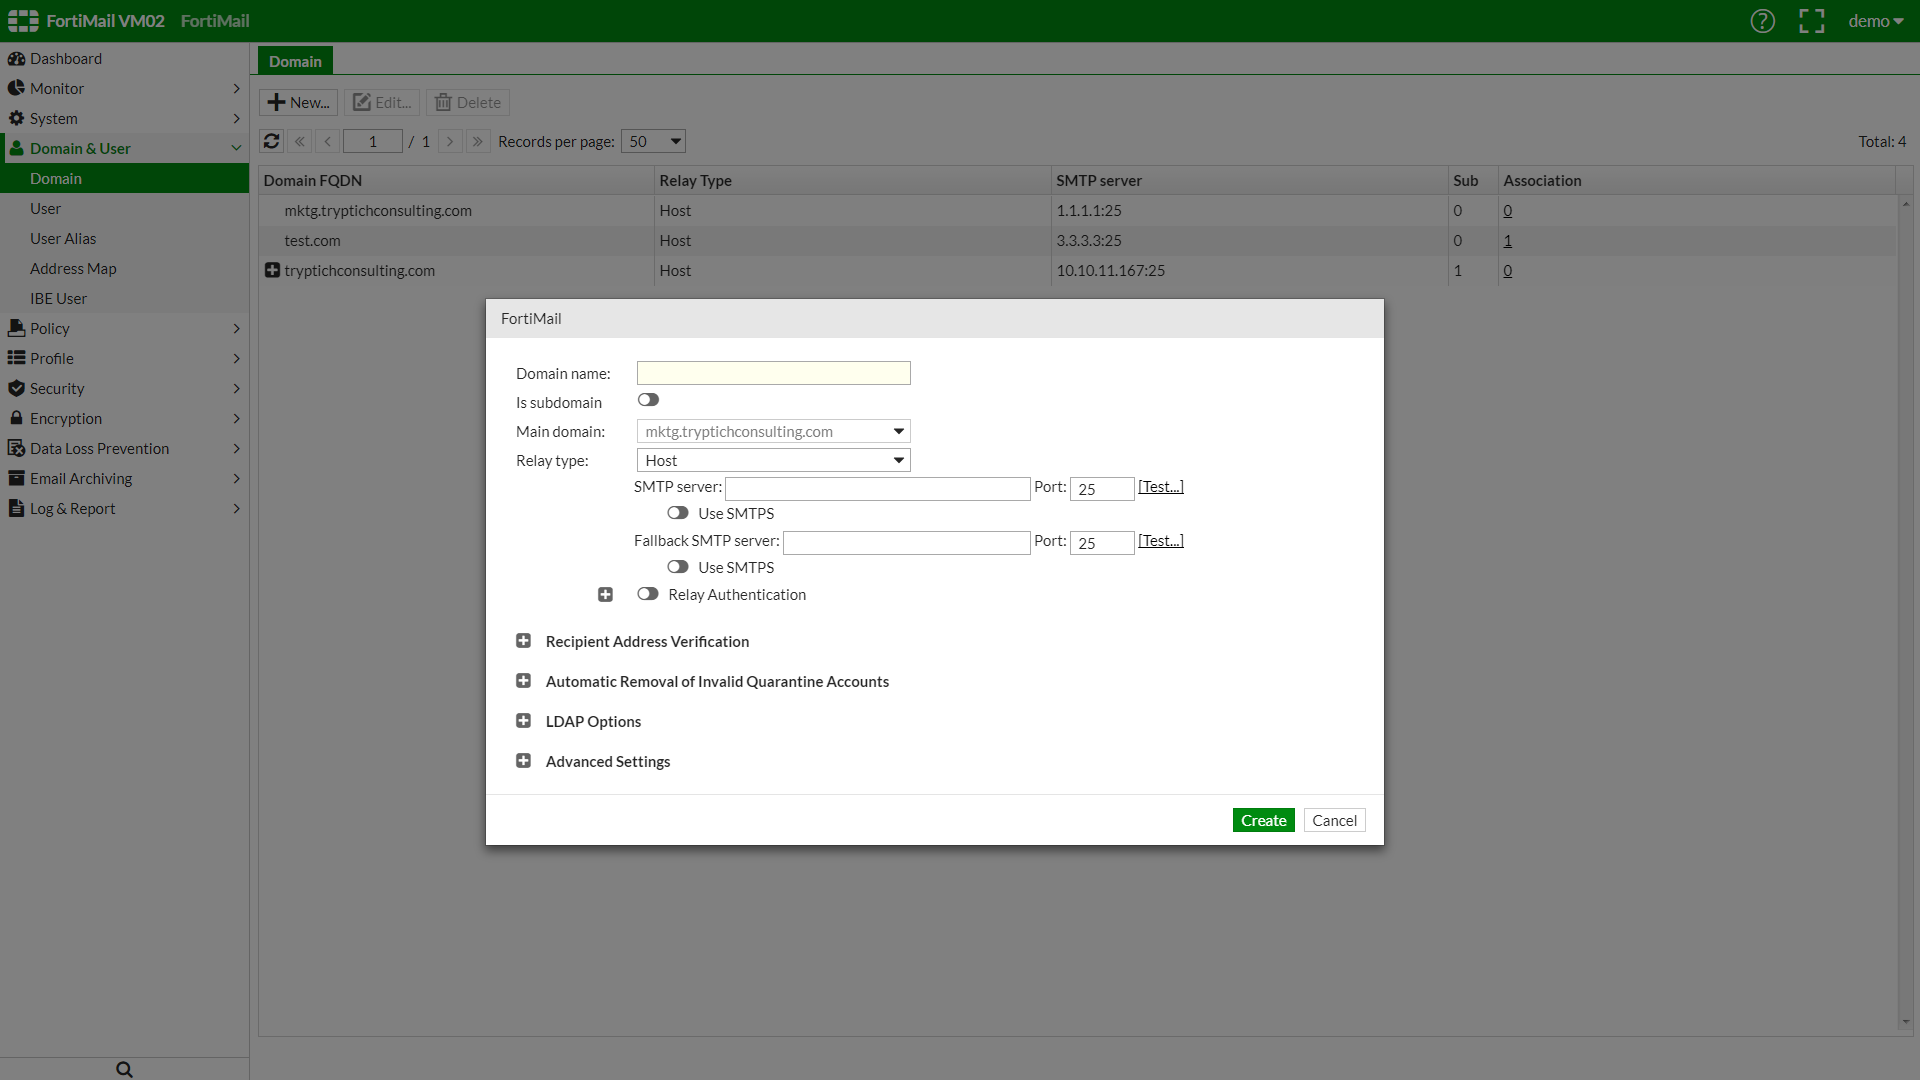Image resolution: width=1920 pixels, height=1080 pixels.
Task: Click the help question mark icon
Action: click(1762, 21)
